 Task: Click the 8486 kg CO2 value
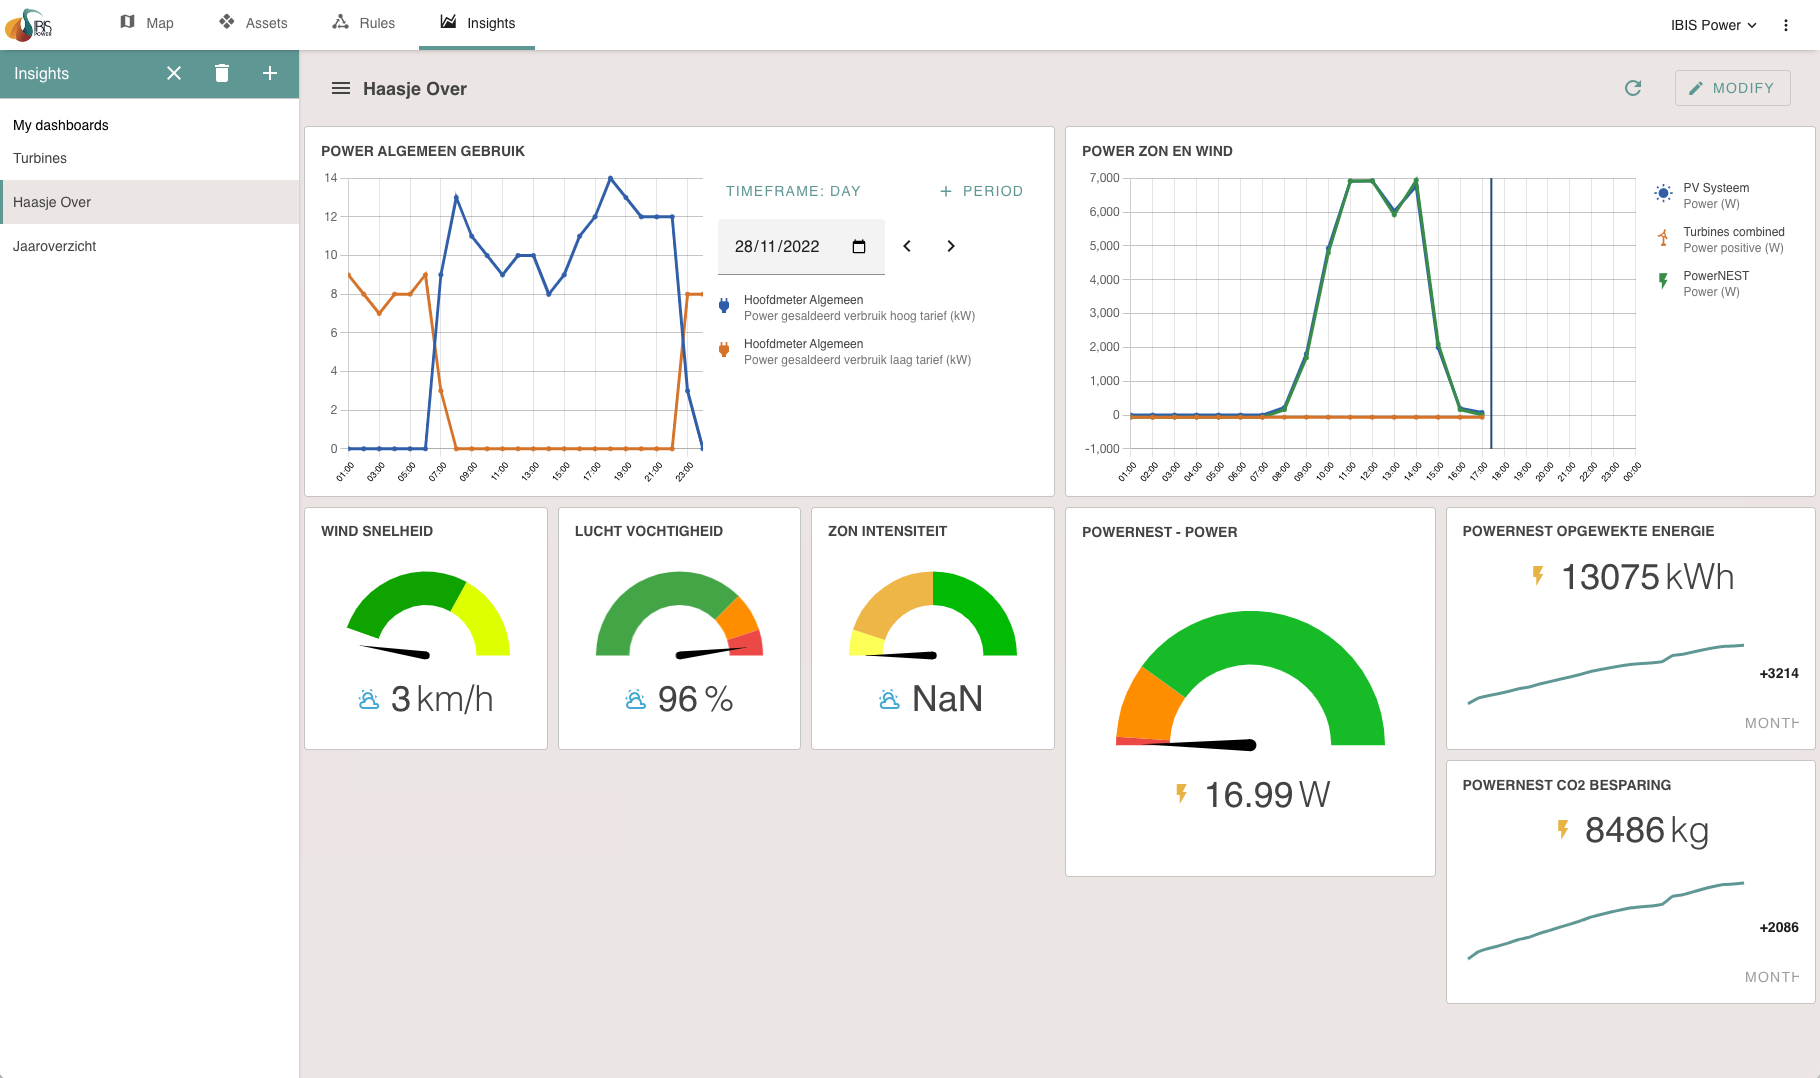(x=1647, y=830)
